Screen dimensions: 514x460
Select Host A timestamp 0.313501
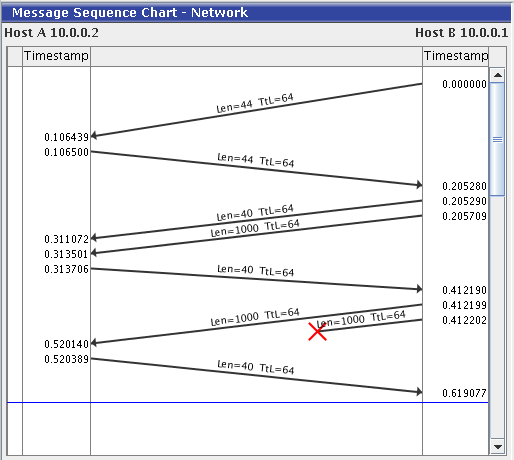66,254
